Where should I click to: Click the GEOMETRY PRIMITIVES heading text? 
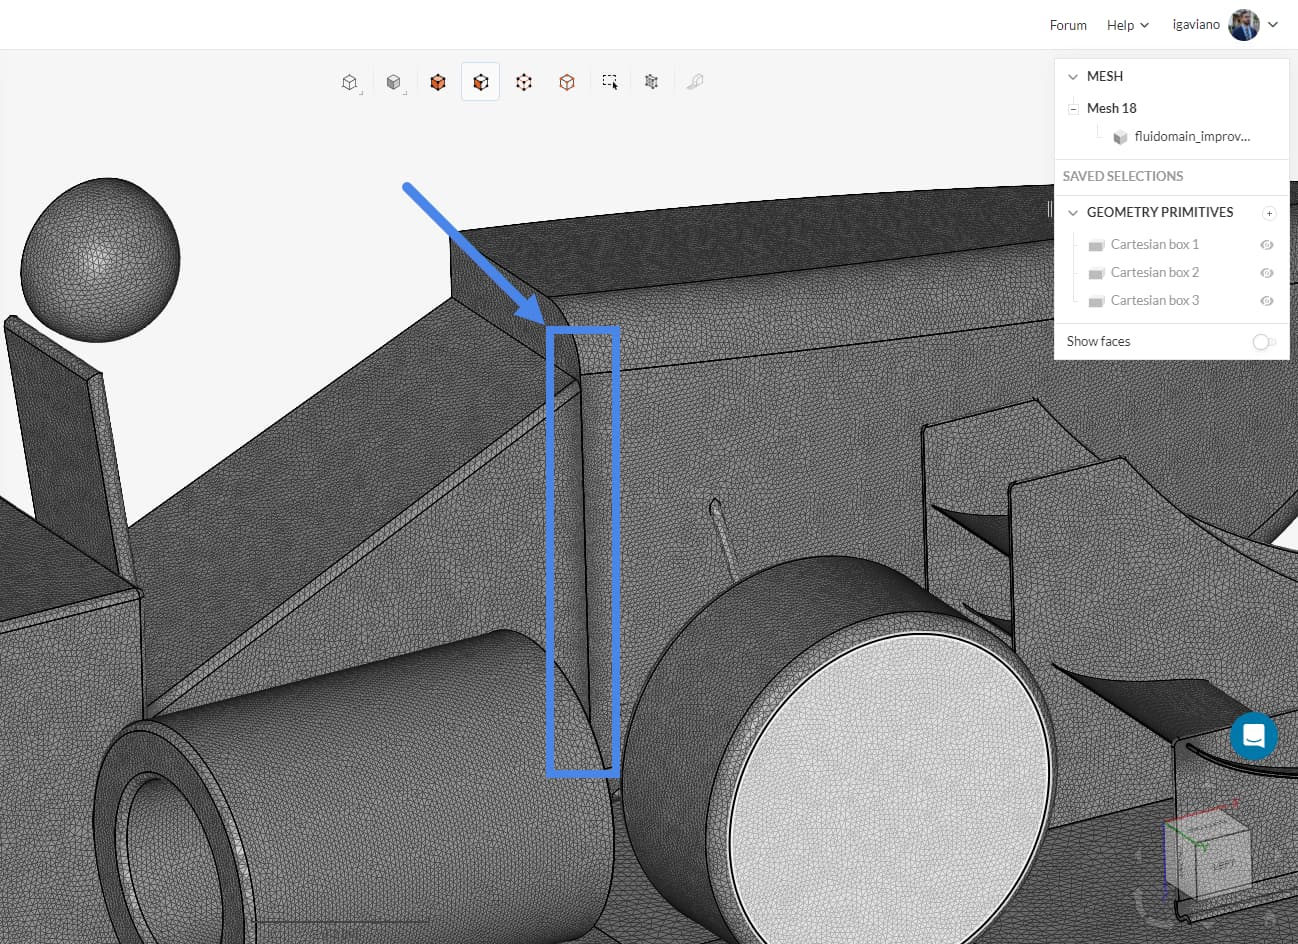point(1160,212)
